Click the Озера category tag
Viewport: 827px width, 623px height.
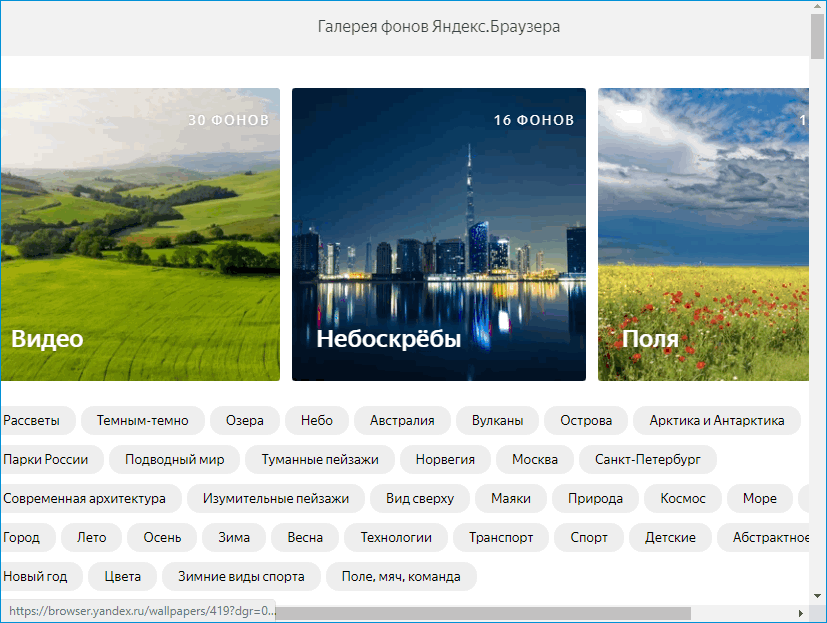point(245,421)
